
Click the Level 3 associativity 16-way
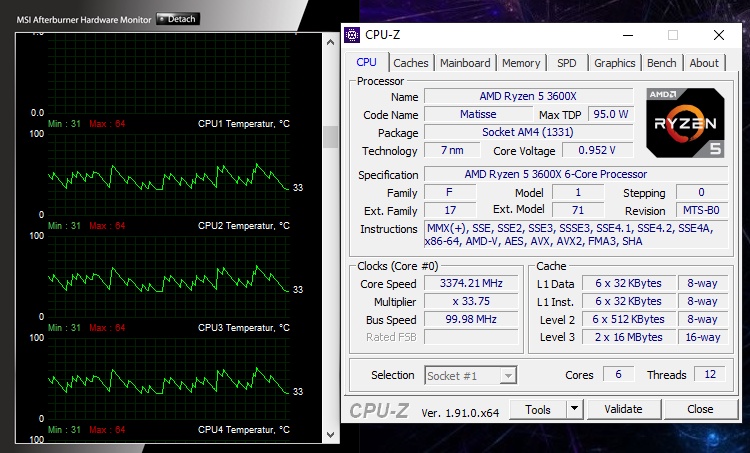click(703, 337)
